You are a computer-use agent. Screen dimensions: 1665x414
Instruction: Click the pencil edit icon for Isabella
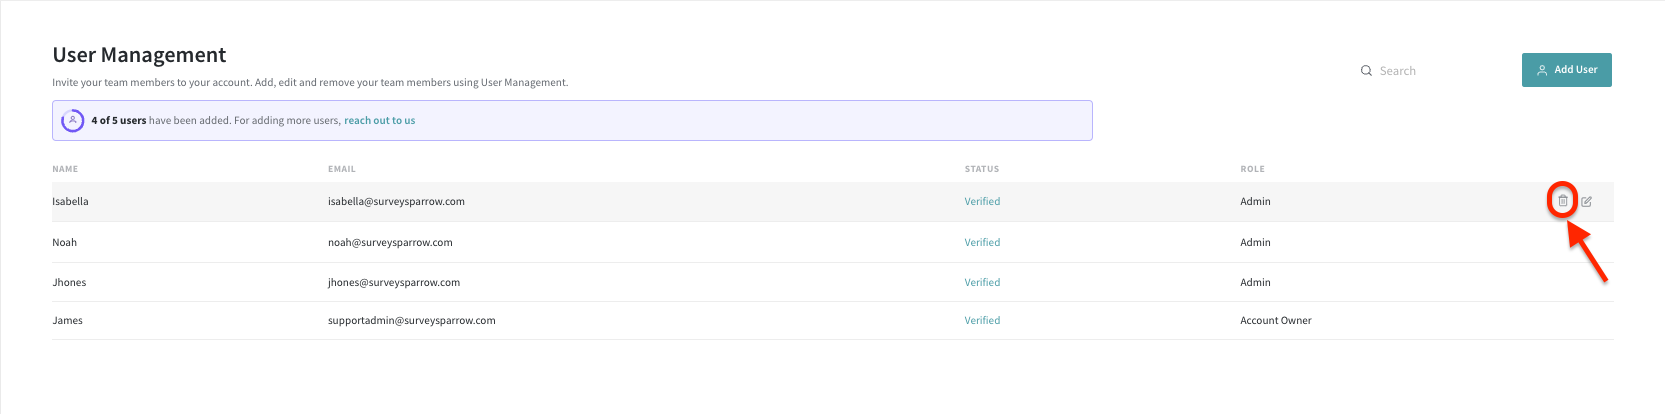[x=1587, y=201]
